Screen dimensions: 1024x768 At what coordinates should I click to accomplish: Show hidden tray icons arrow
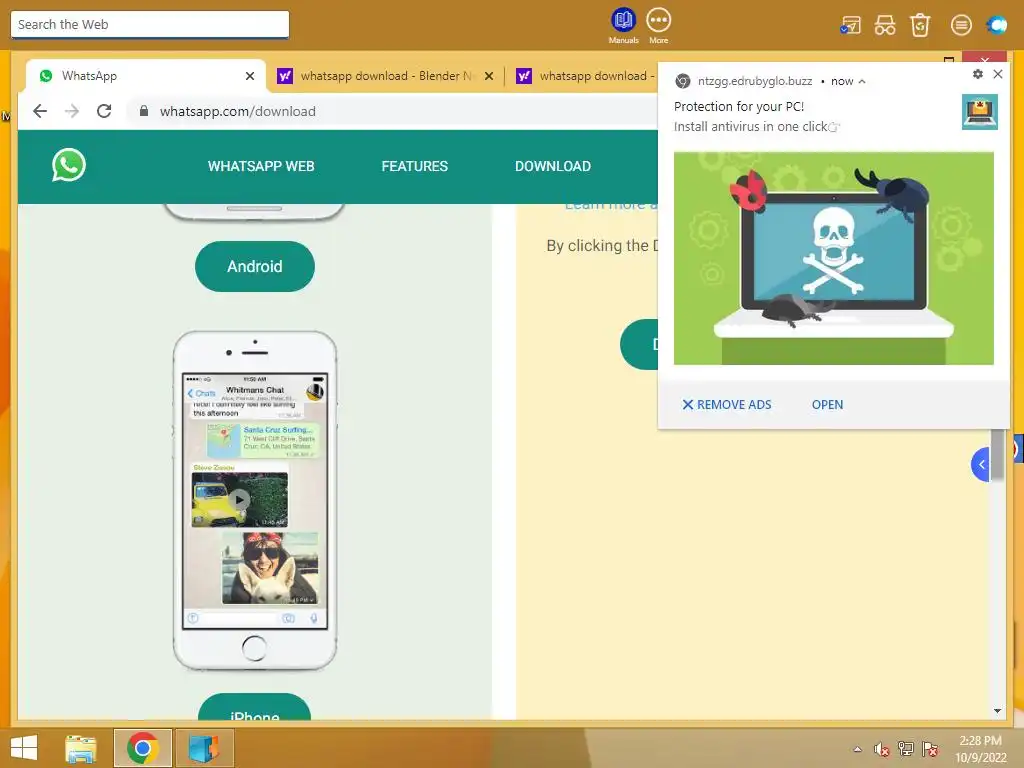coord(857,749)
